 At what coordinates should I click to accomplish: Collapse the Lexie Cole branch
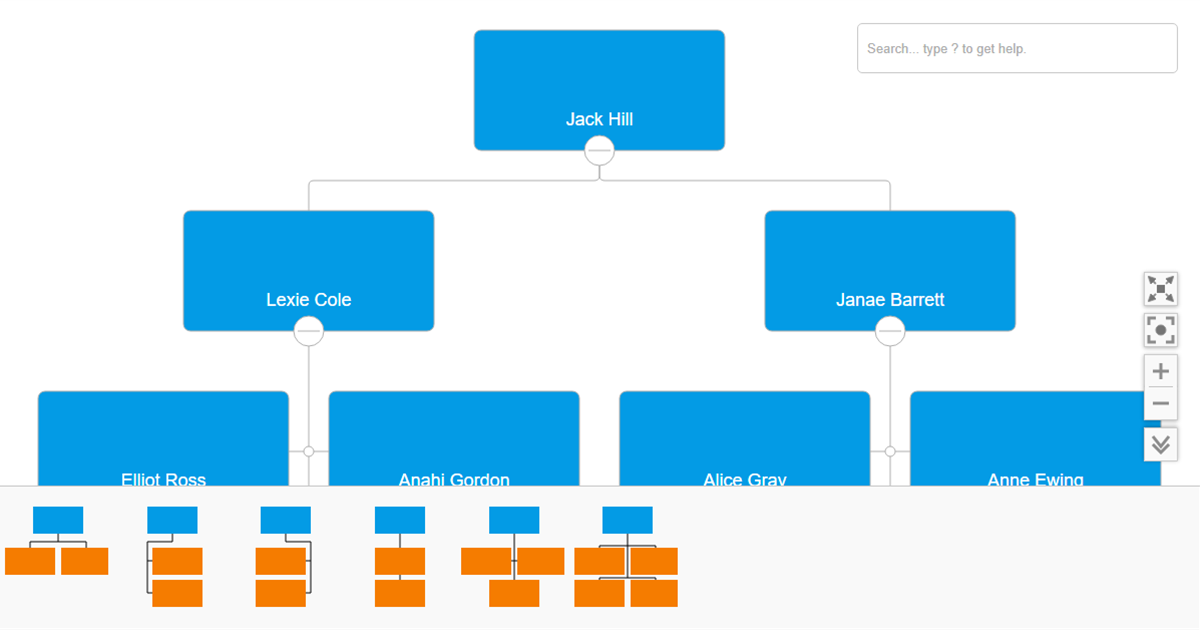(308, 331)
